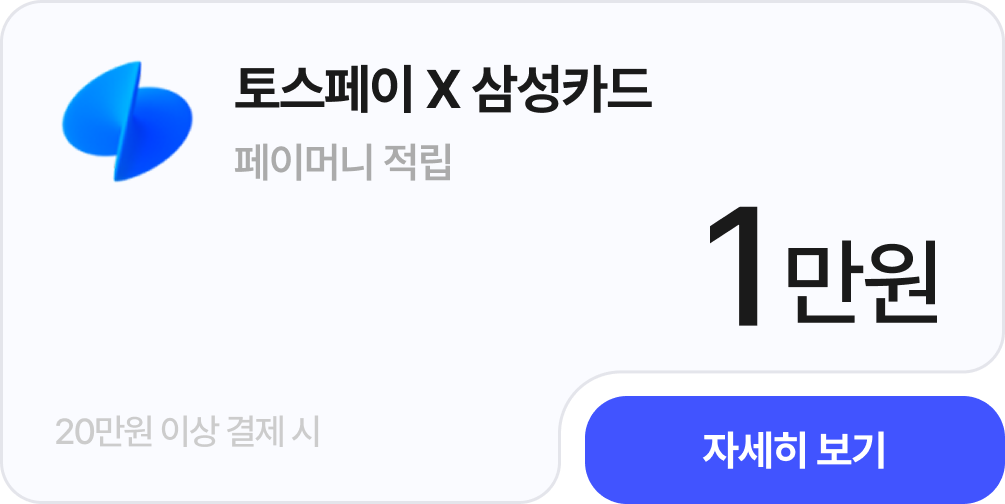The image size is (1005, 504).
Task: Click the 만원 unit beside the numeral
Action: click(x=862, y=282)
